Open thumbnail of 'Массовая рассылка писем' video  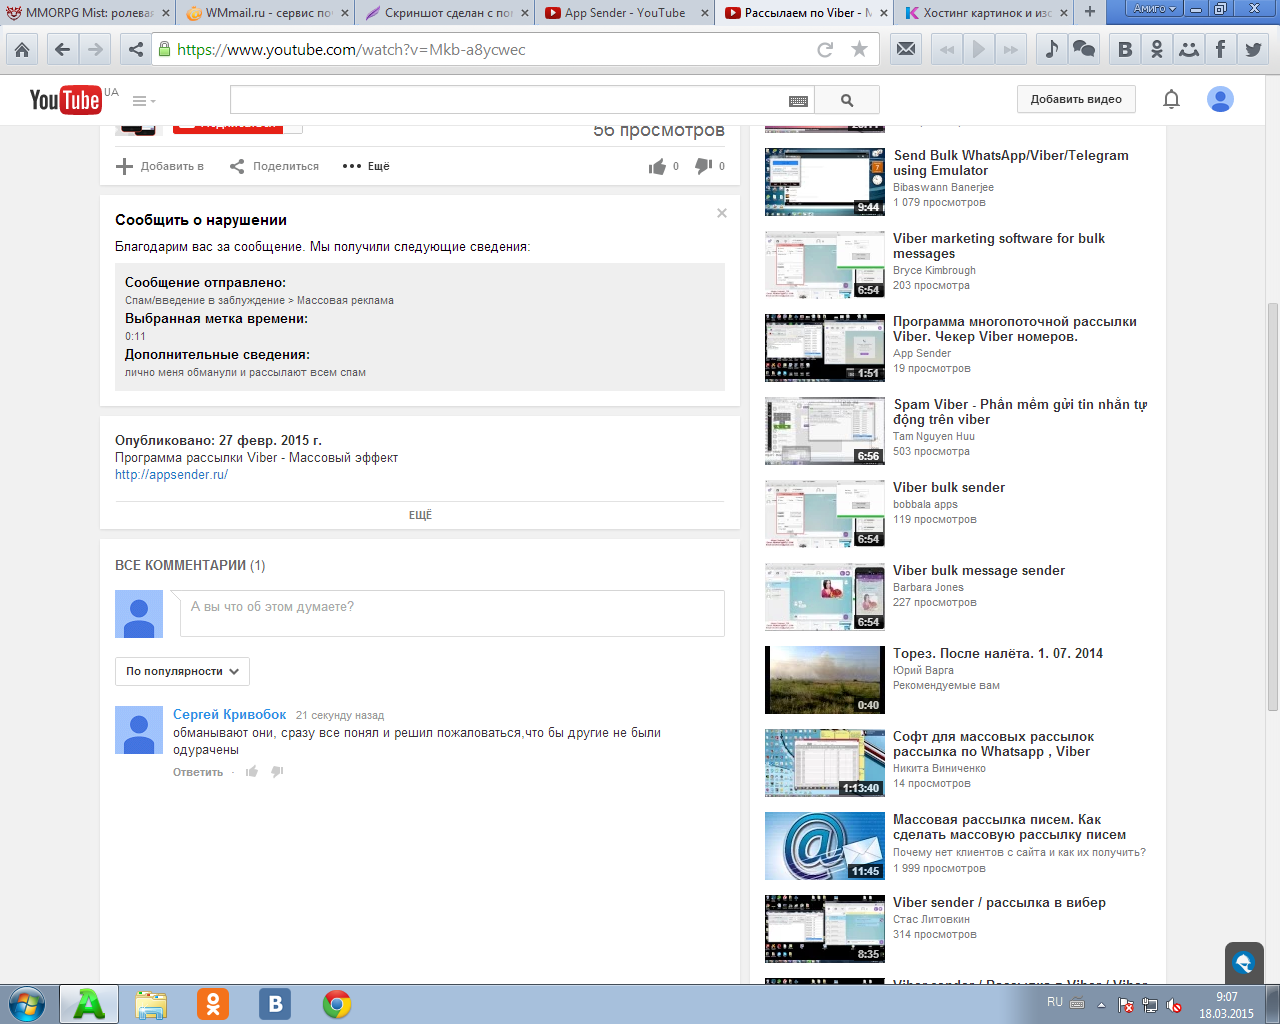click(x=825, y=846)
